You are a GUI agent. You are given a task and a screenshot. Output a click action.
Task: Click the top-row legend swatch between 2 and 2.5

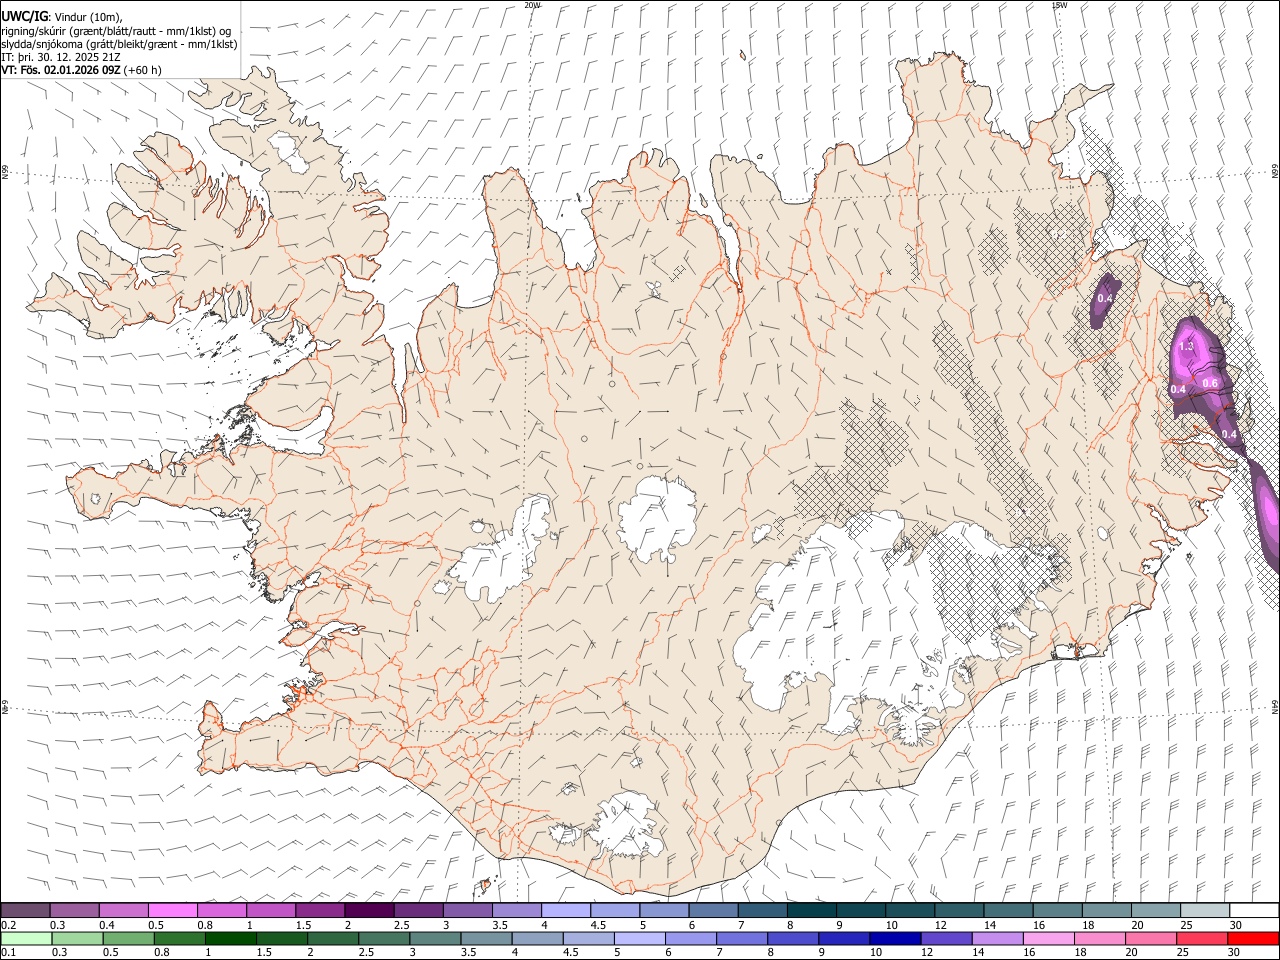point(369,910)
